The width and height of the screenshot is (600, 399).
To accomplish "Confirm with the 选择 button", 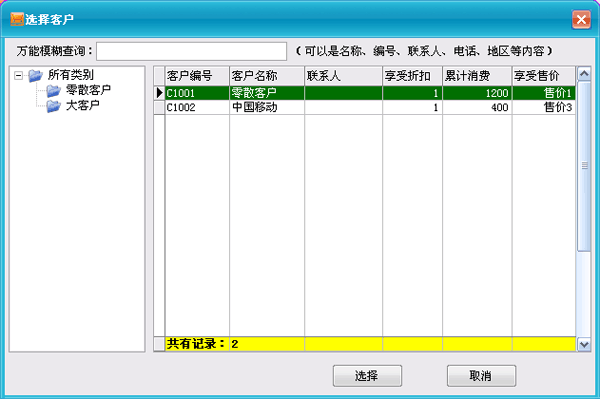I will (367, 376).
